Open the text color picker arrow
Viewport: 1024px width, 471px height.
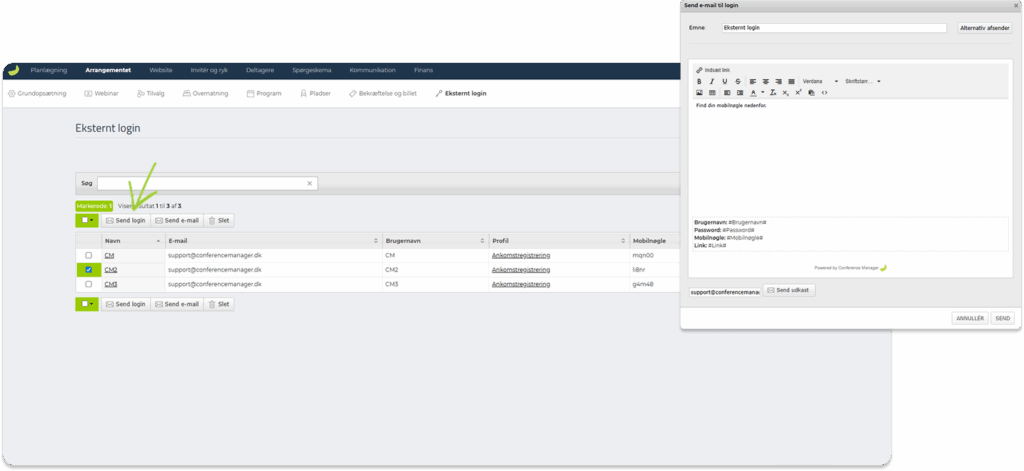click(x=763, y=92)
